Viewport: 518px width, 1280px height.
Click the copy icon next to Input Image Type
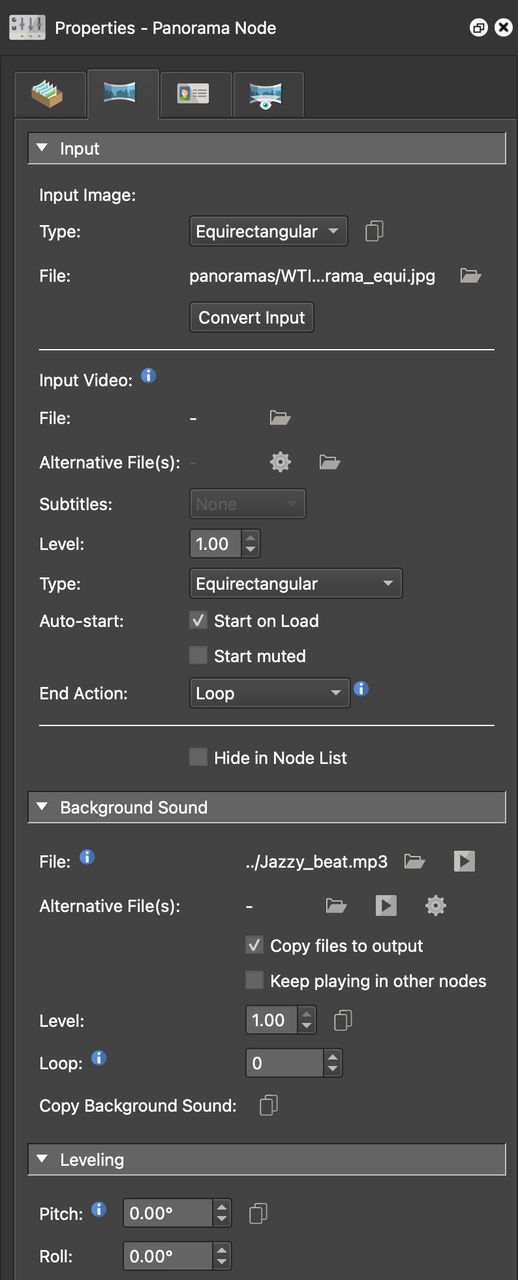tap(374, 231)
